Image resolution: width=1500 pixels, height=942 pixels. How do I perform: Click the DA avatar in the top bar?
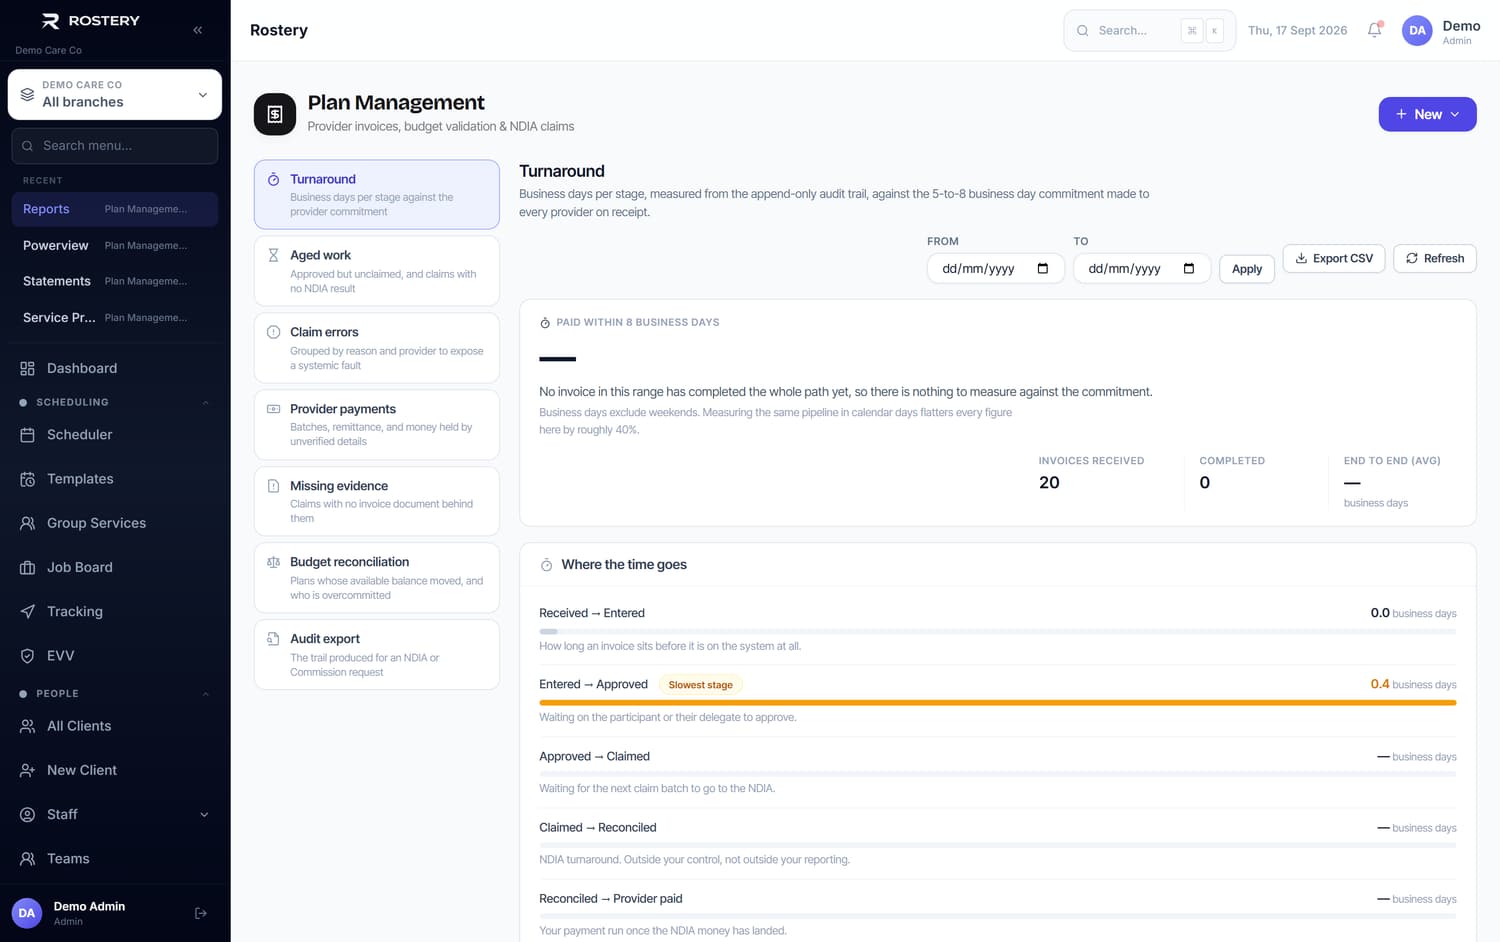coord(1417,31)
